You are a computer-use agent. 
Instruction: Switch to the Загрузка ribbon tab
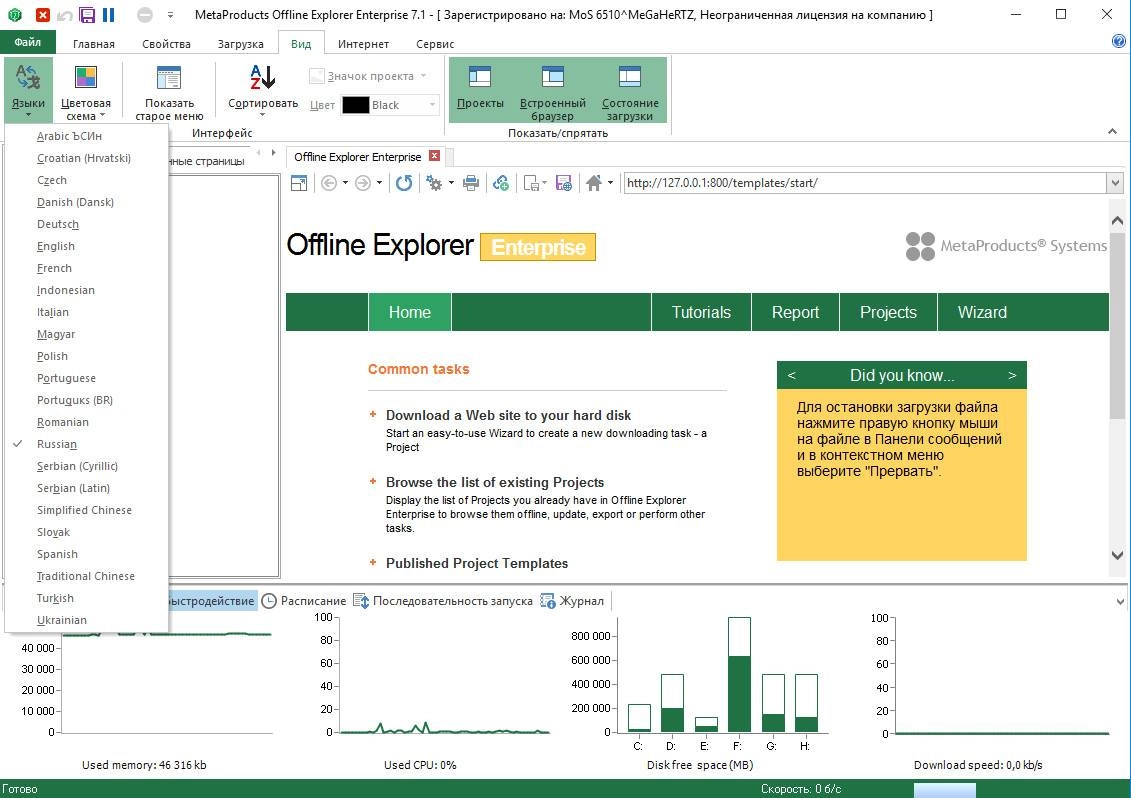(241, 44)
